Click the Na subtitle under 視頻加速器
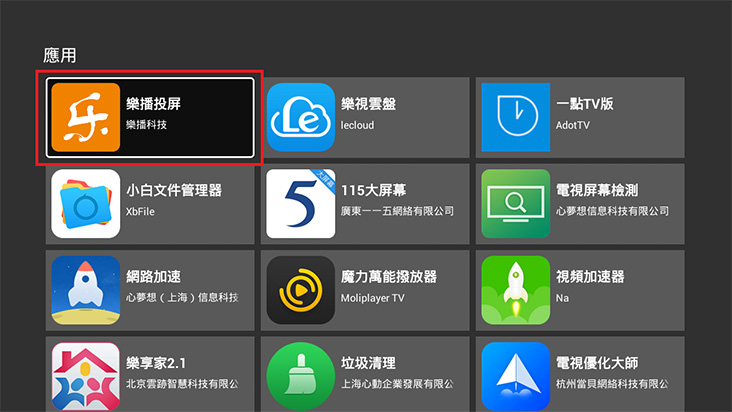Image resolution: width=732 pixels, height=412 pixels. coord(562,298)
